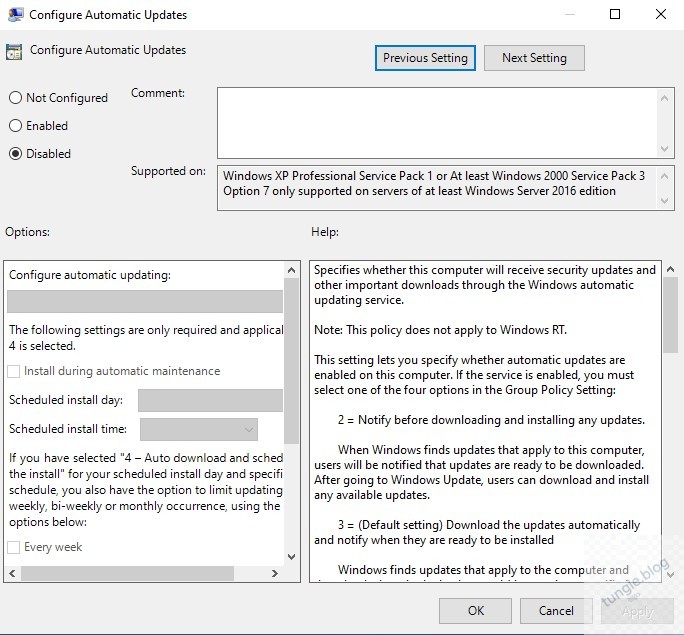Image resolution: width=684 pixels, height=635 pixels.
Task: Click the 'Options:' label
Action: [27, 232]
